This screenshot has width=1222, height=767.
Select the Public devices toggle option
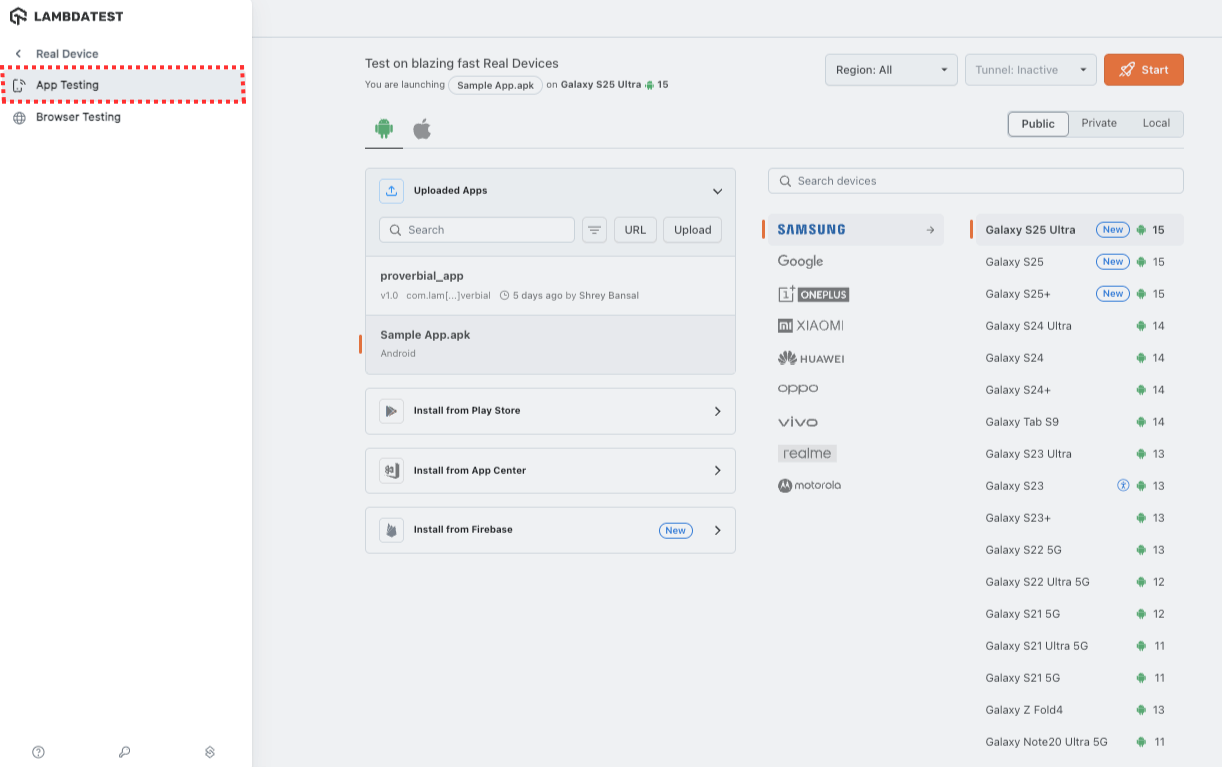[1038, 123]
